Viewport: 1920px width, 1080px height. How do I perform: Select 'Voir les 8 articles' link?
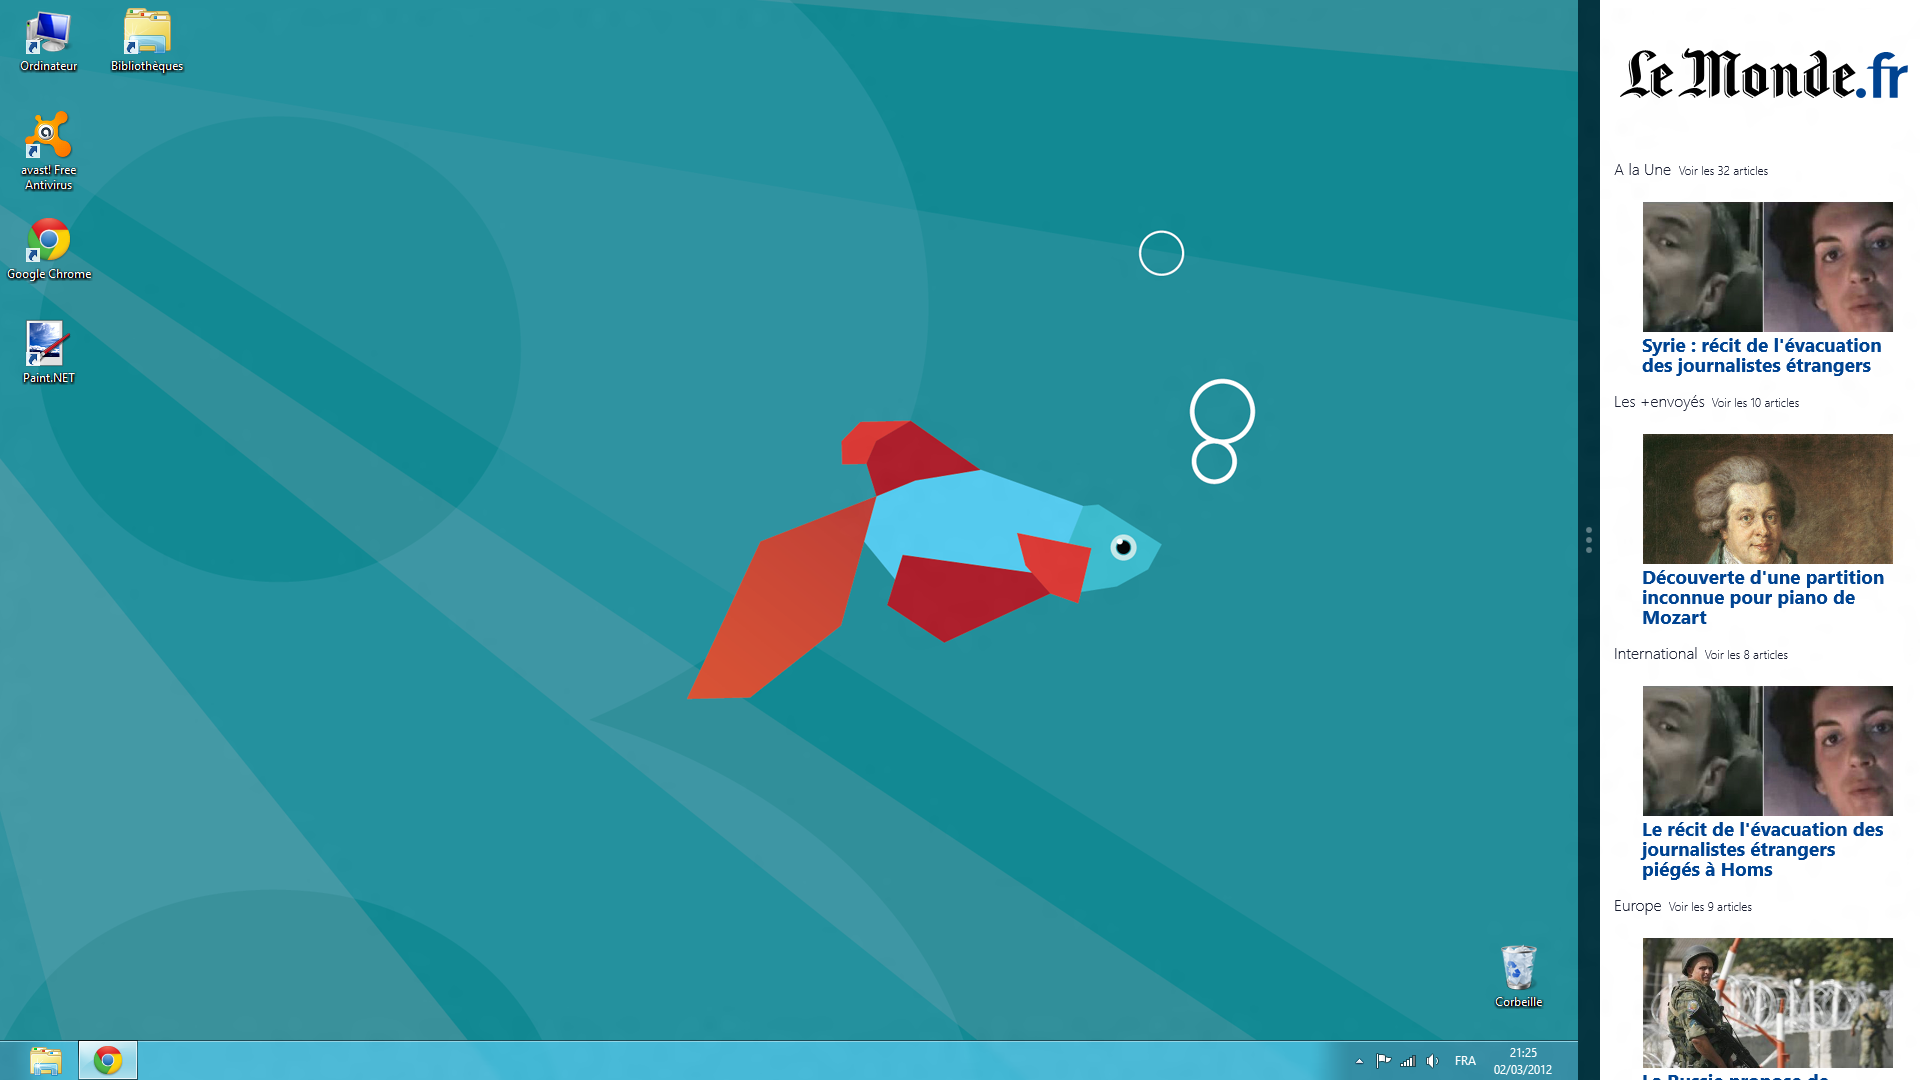pos(1746,655)
